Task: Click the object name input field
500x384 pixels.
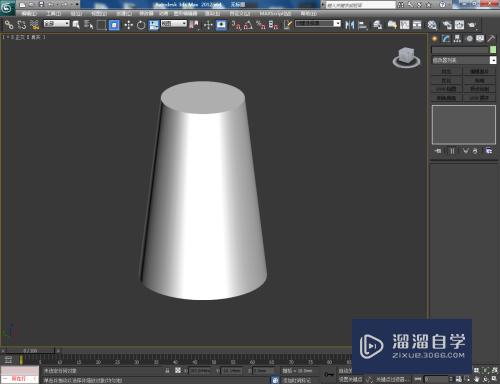Action: (x=460, y=50)
